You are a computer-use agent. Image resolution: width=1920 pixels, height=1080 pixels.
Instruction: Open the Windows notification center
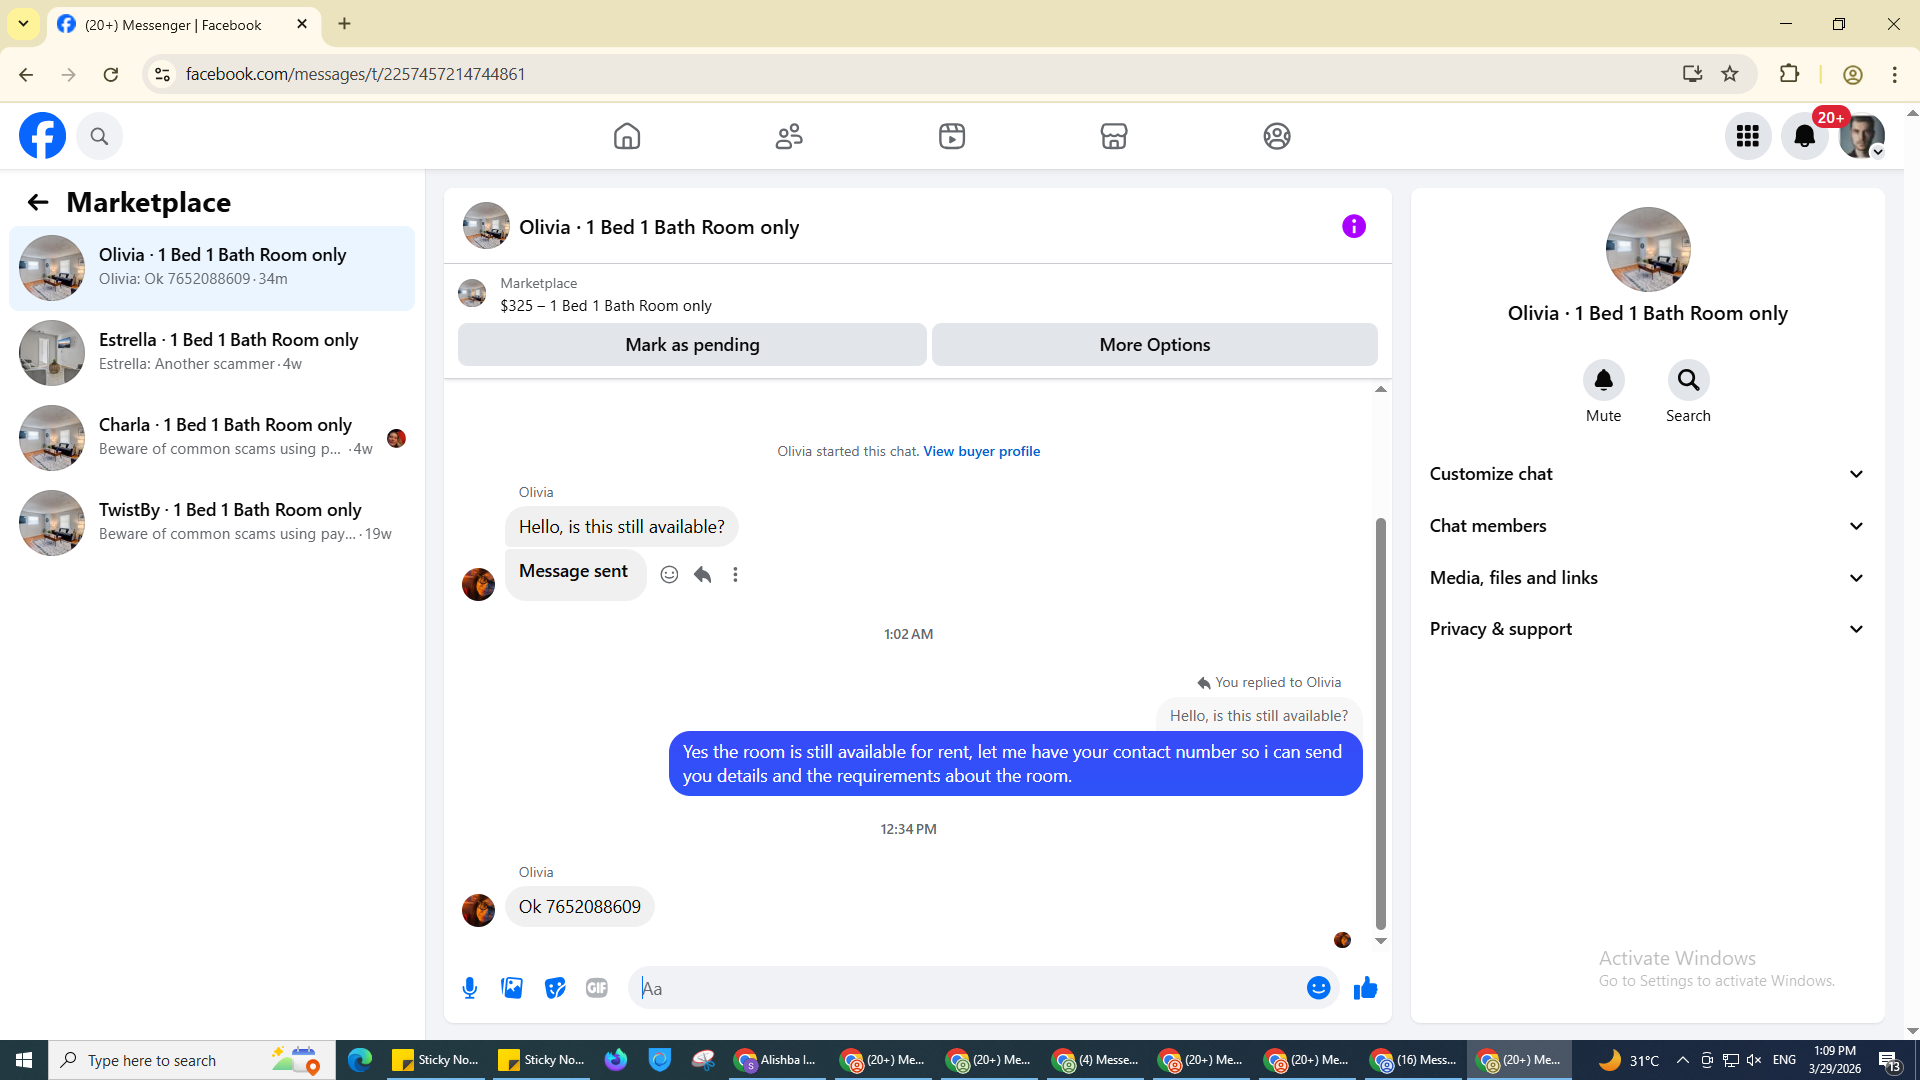click(1889, 1060)
